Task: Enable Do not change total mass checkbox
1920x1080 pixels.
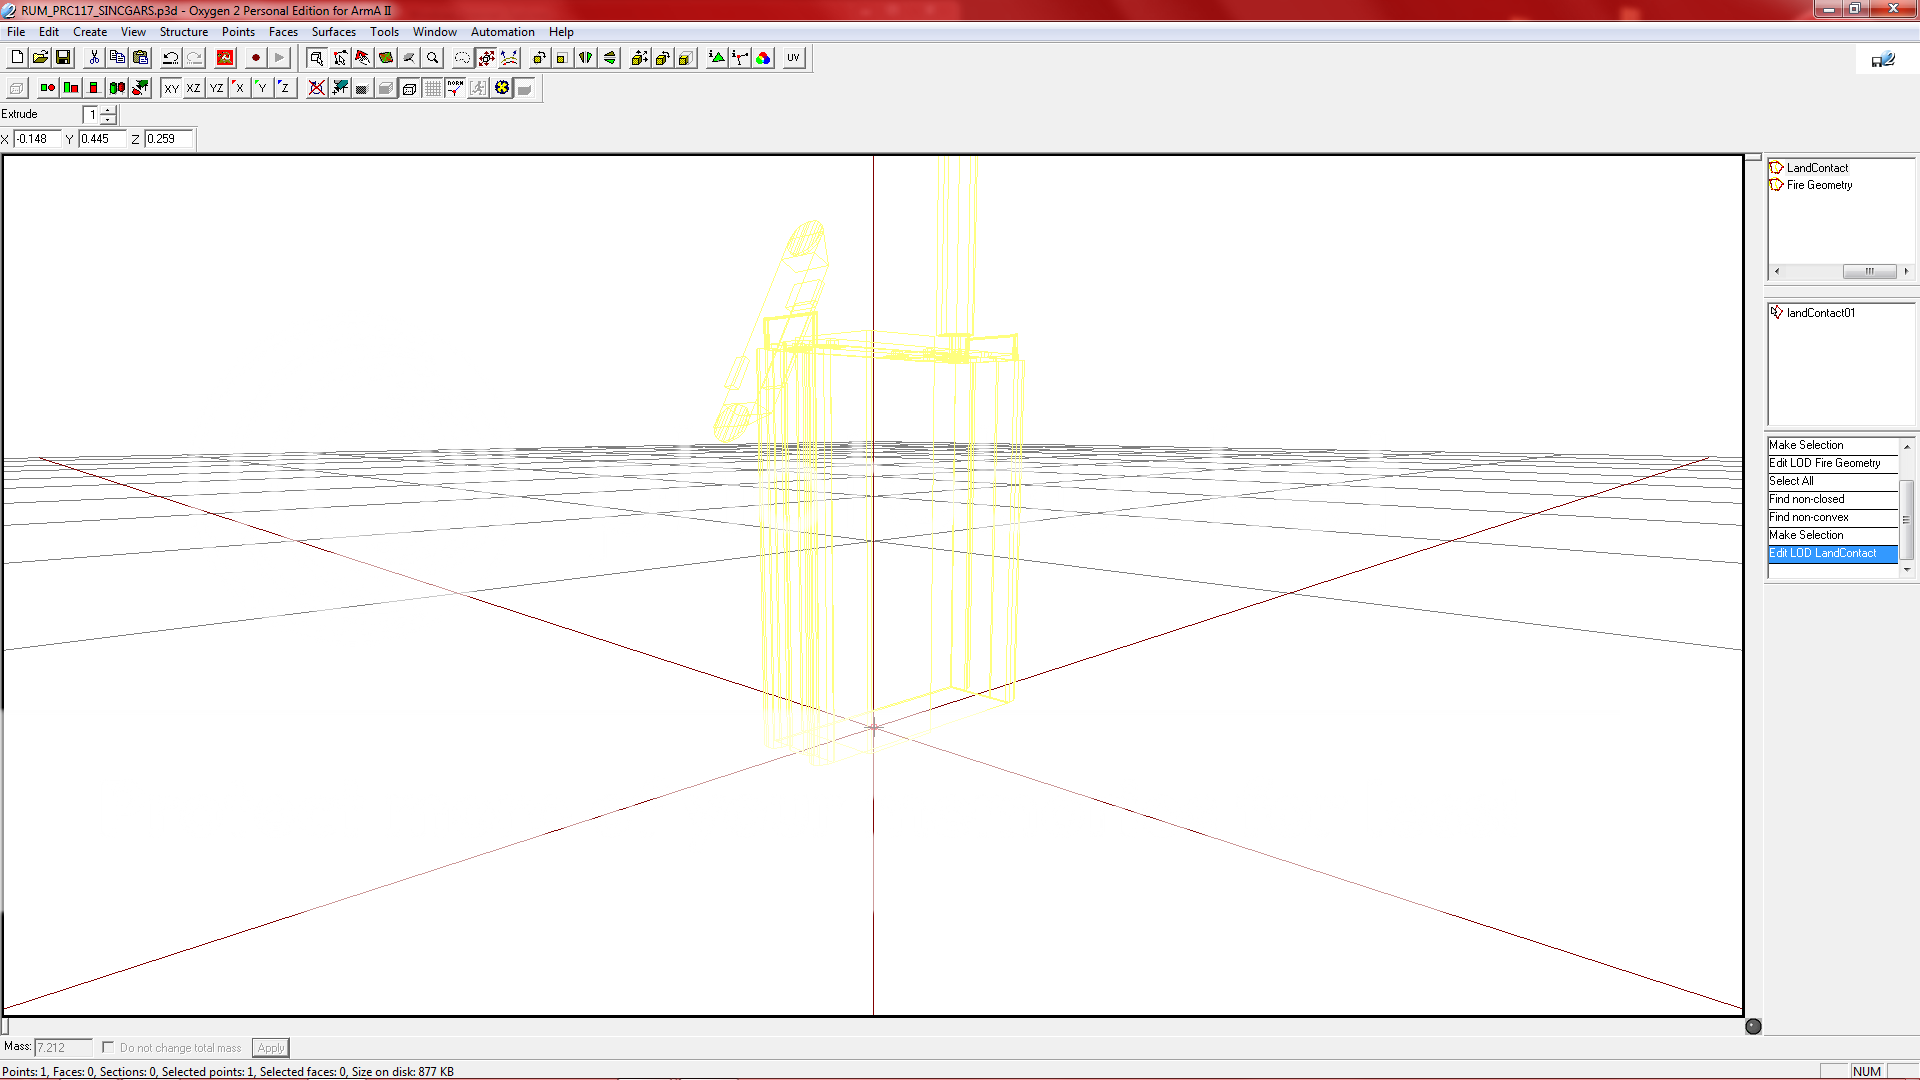Action: (x=108, y=1047)
